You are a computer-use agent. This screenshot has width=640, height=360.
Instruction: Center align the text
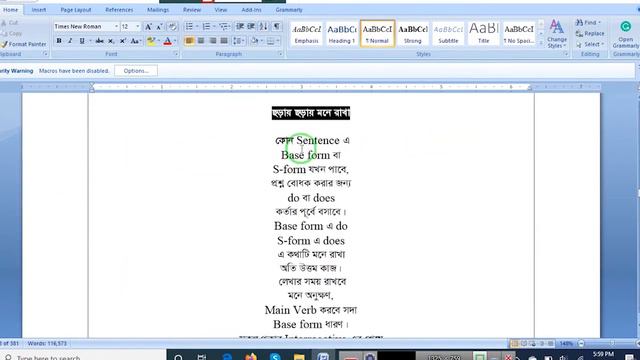201,41
